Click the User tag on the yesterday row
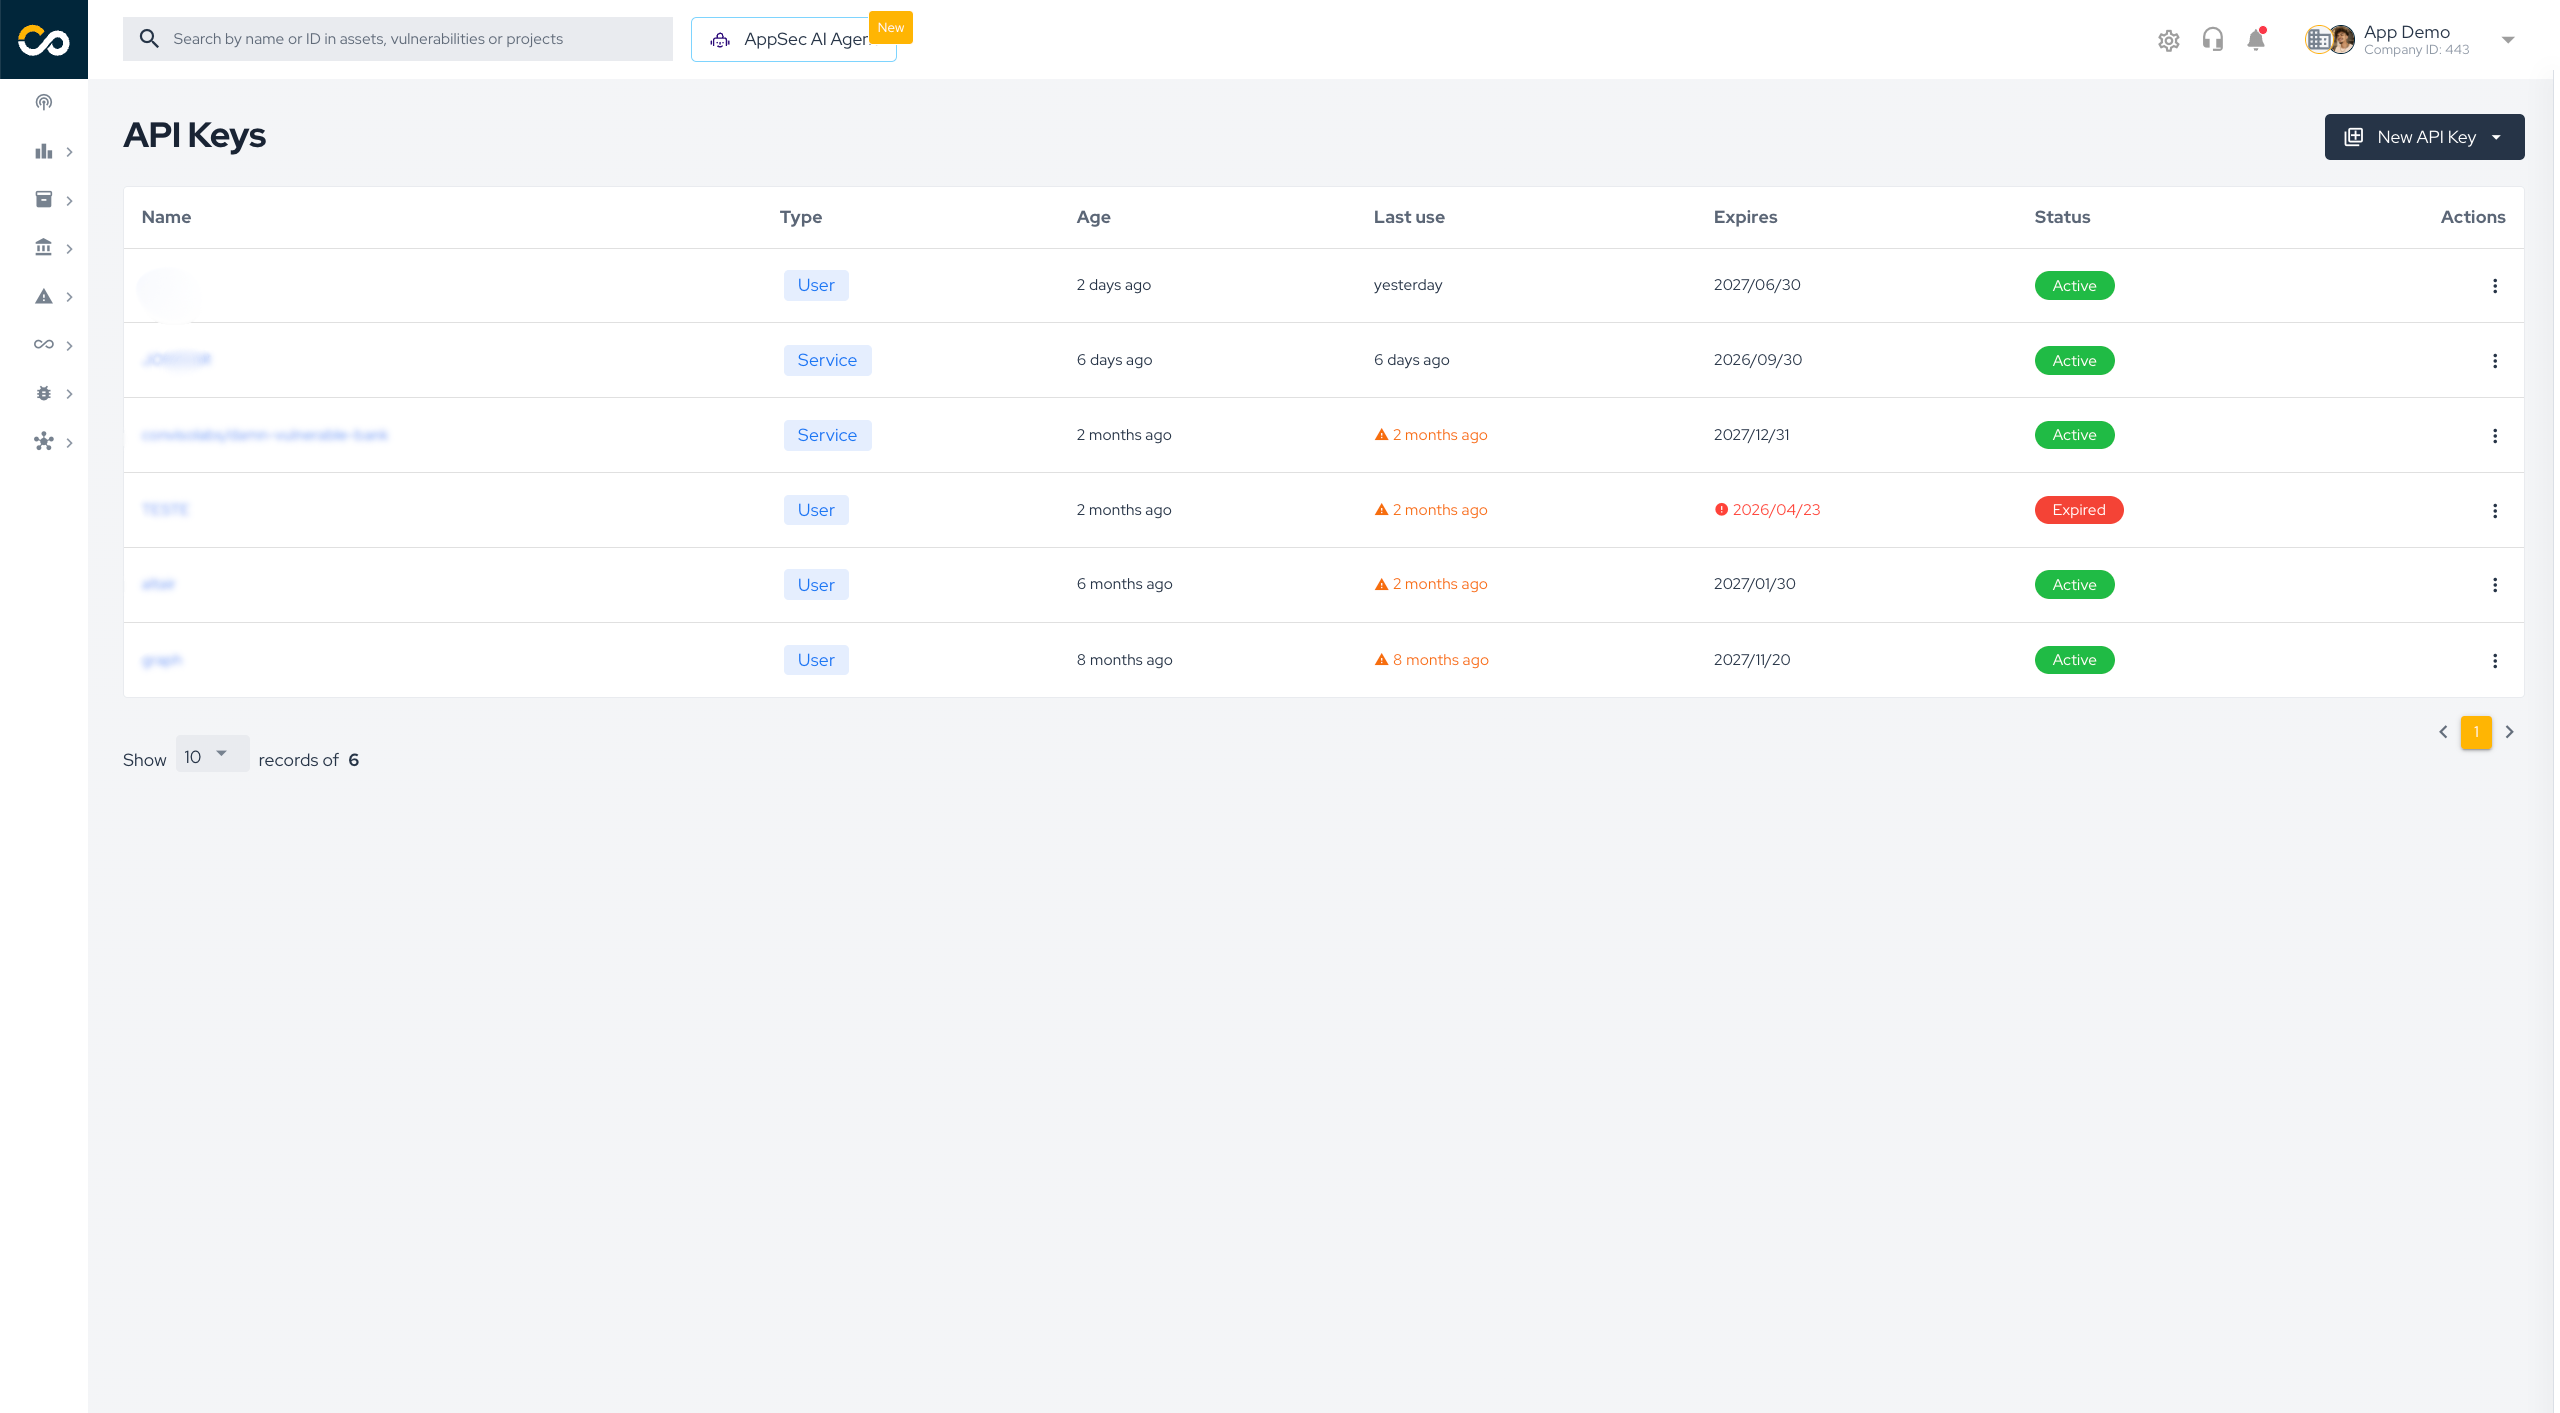 [x=816, y=285]
